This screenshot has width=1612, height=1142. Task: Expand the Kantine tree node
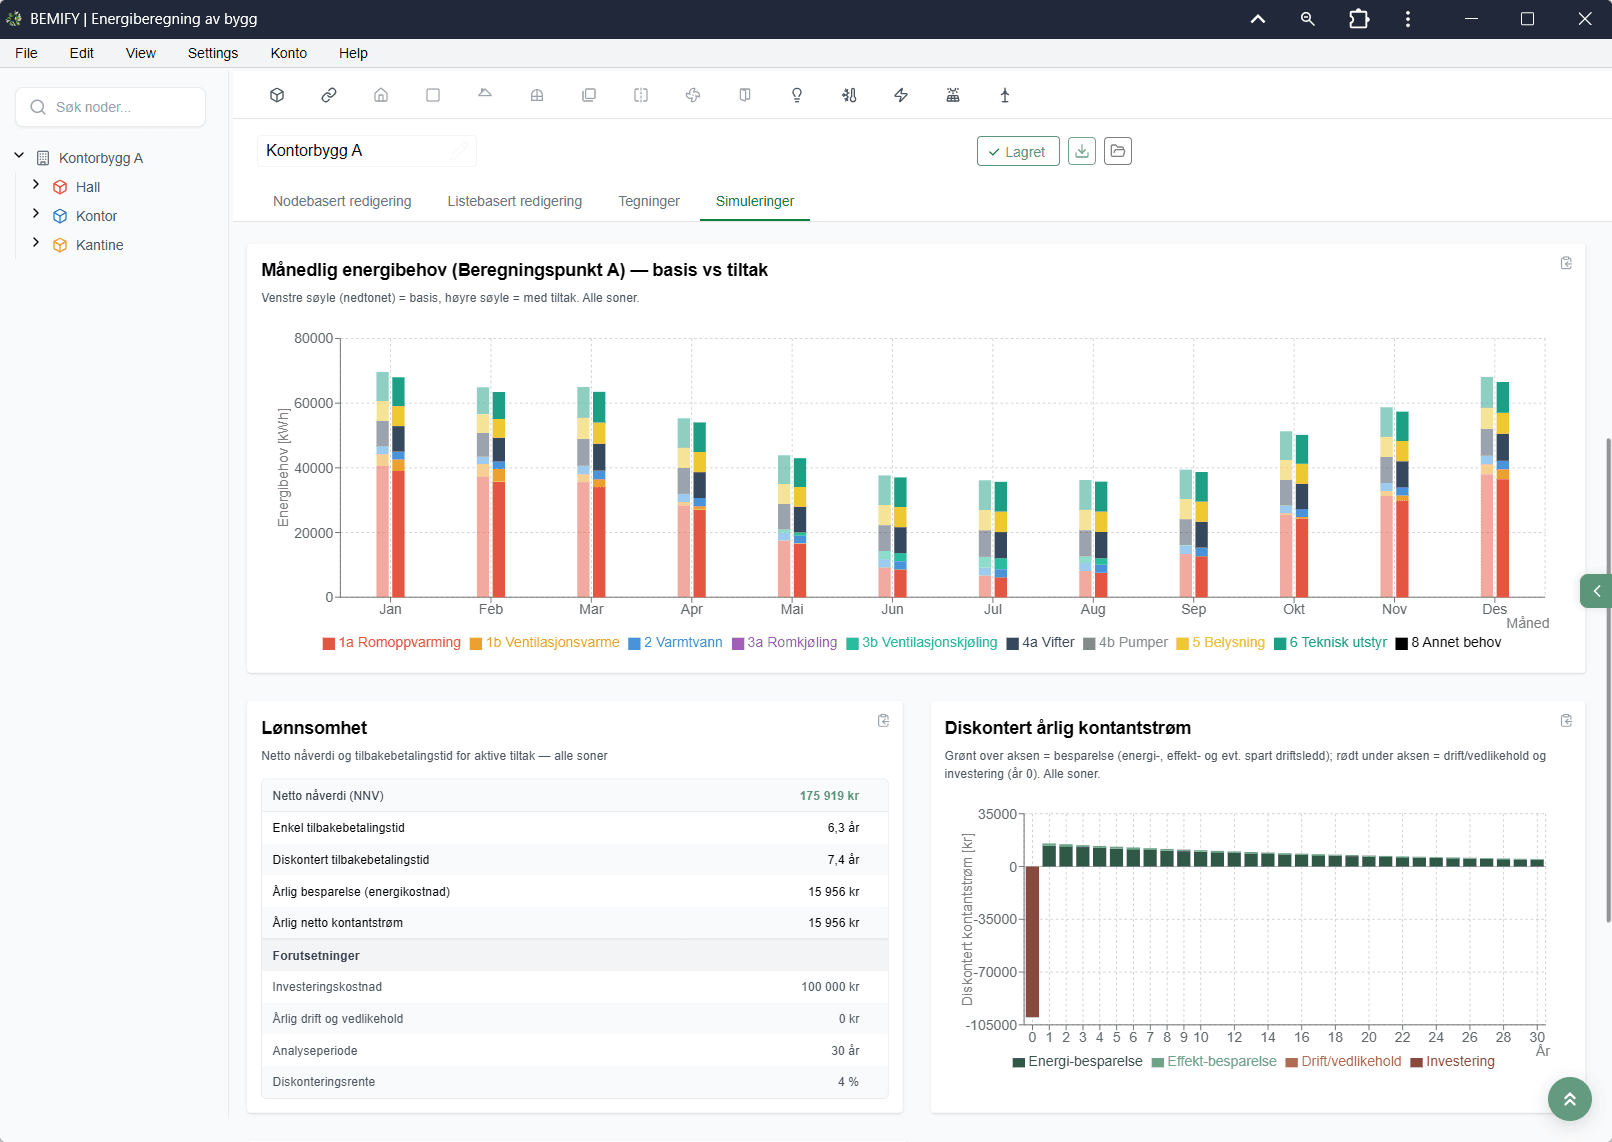pyautogui.click(x=36, y=243)
